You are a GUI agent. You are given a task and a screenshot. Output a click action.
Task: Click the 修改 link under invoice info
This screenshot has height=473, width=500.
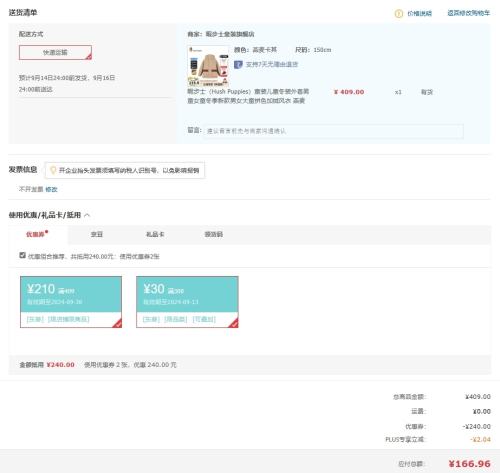(x=51, y=189)
